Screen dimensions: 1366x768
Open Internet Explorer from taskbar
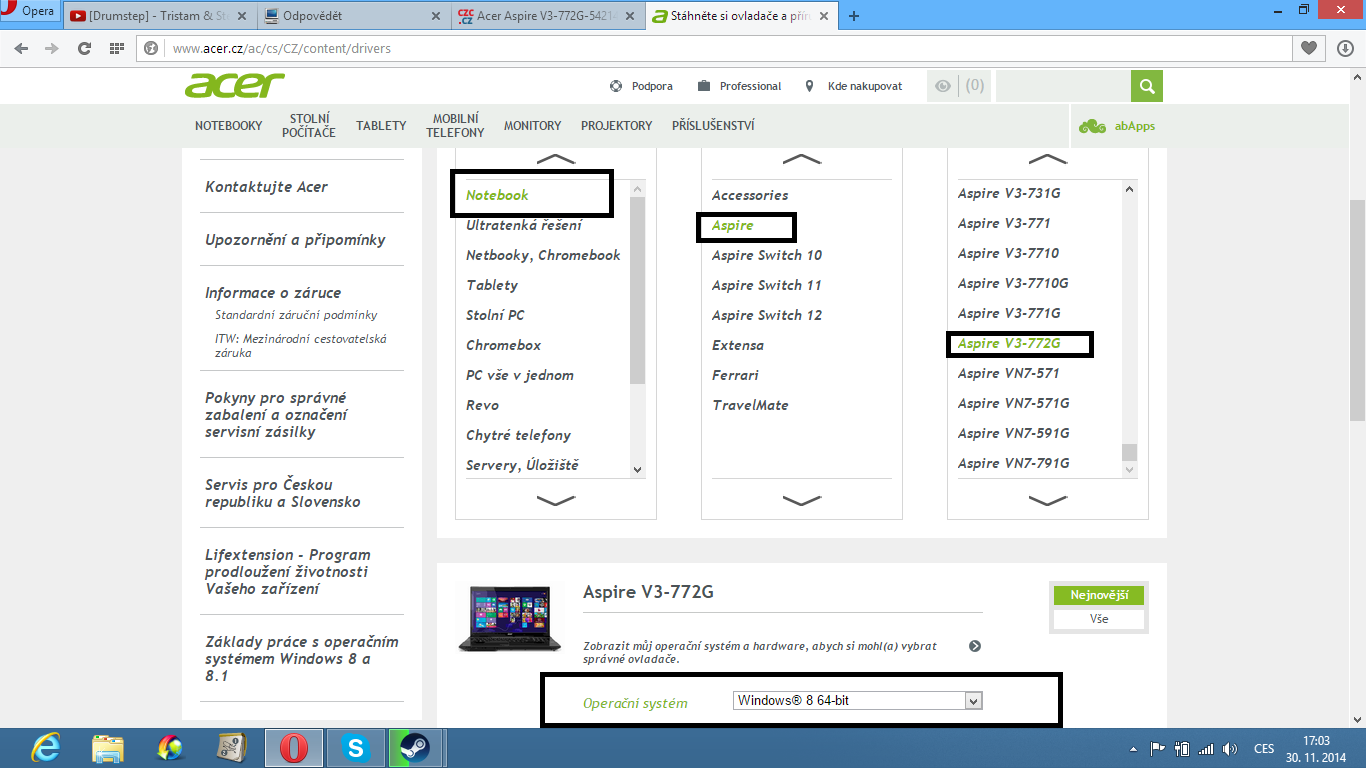[46, 748]
